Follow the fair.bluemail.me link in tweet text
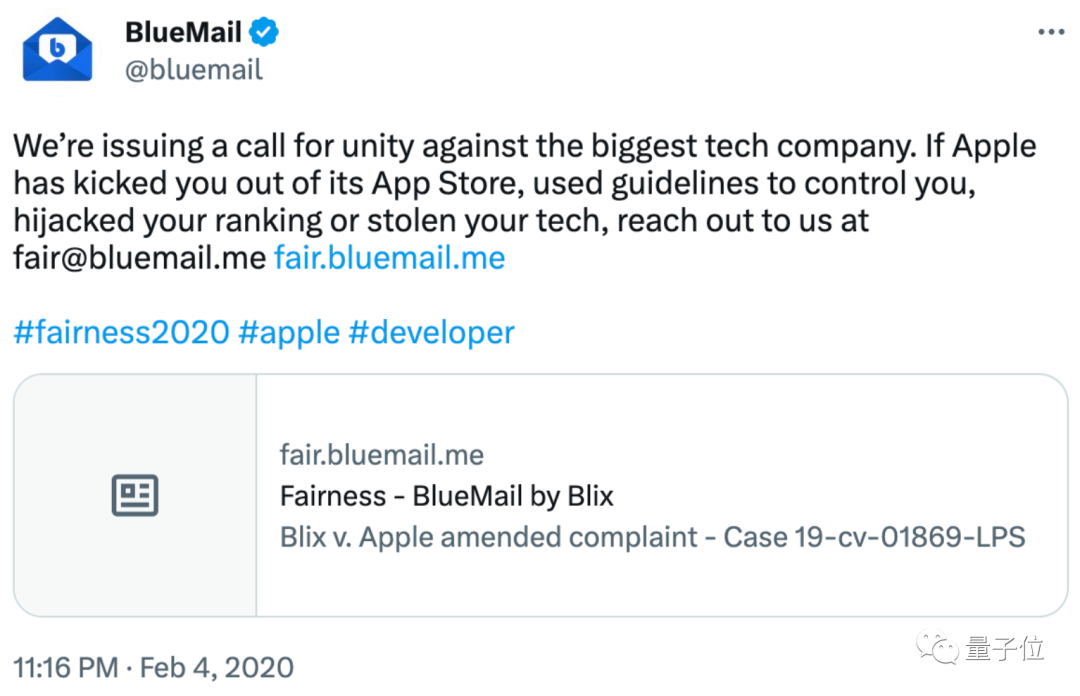The image size is (1080, 696). 390,258
